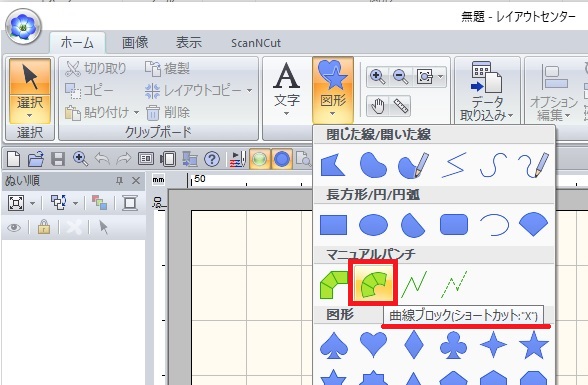Open the 文字 text tool
This screenshot has width=588, height=385.
tap(287, 90)
